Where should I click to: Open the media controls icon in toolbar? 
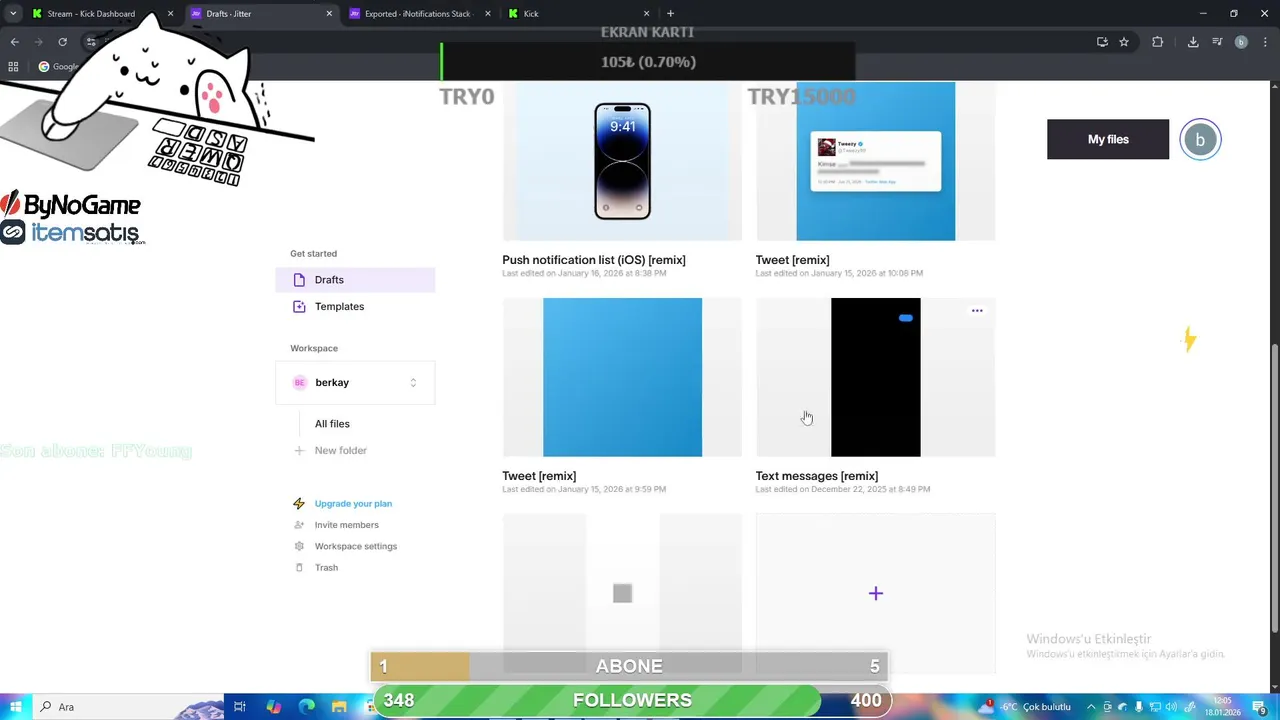point(1217,42)
